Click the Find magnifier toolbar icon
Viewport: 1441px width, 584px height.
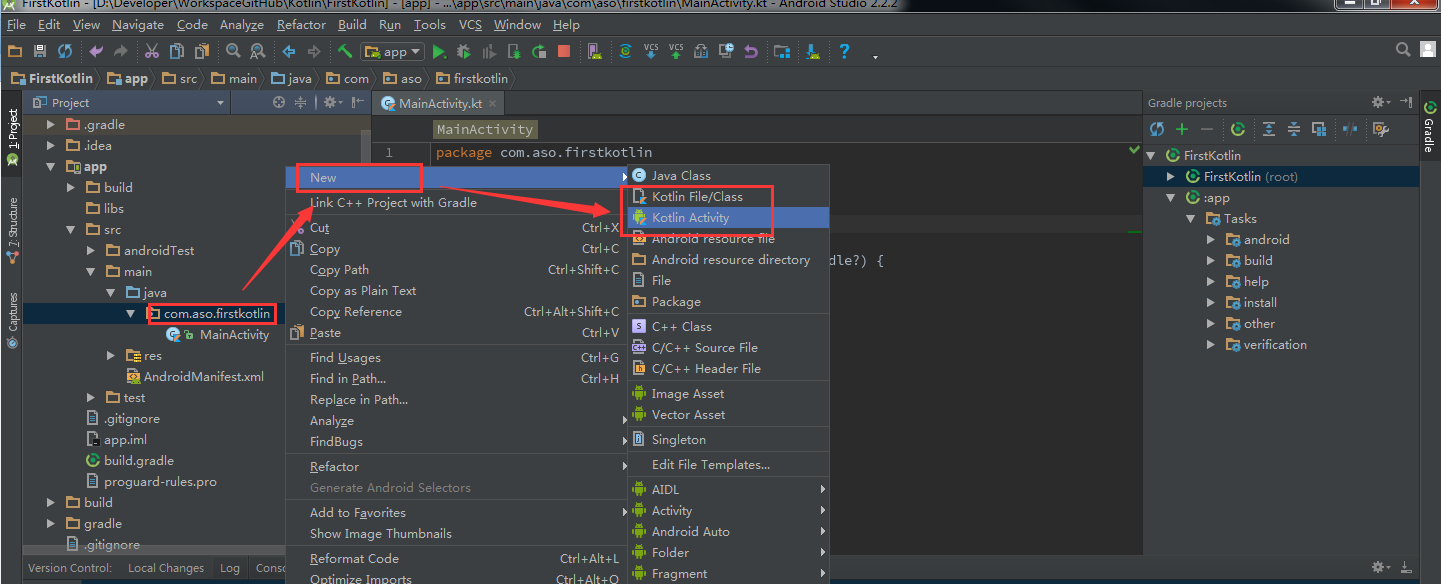pyautogui.click(x=233, y=51)
